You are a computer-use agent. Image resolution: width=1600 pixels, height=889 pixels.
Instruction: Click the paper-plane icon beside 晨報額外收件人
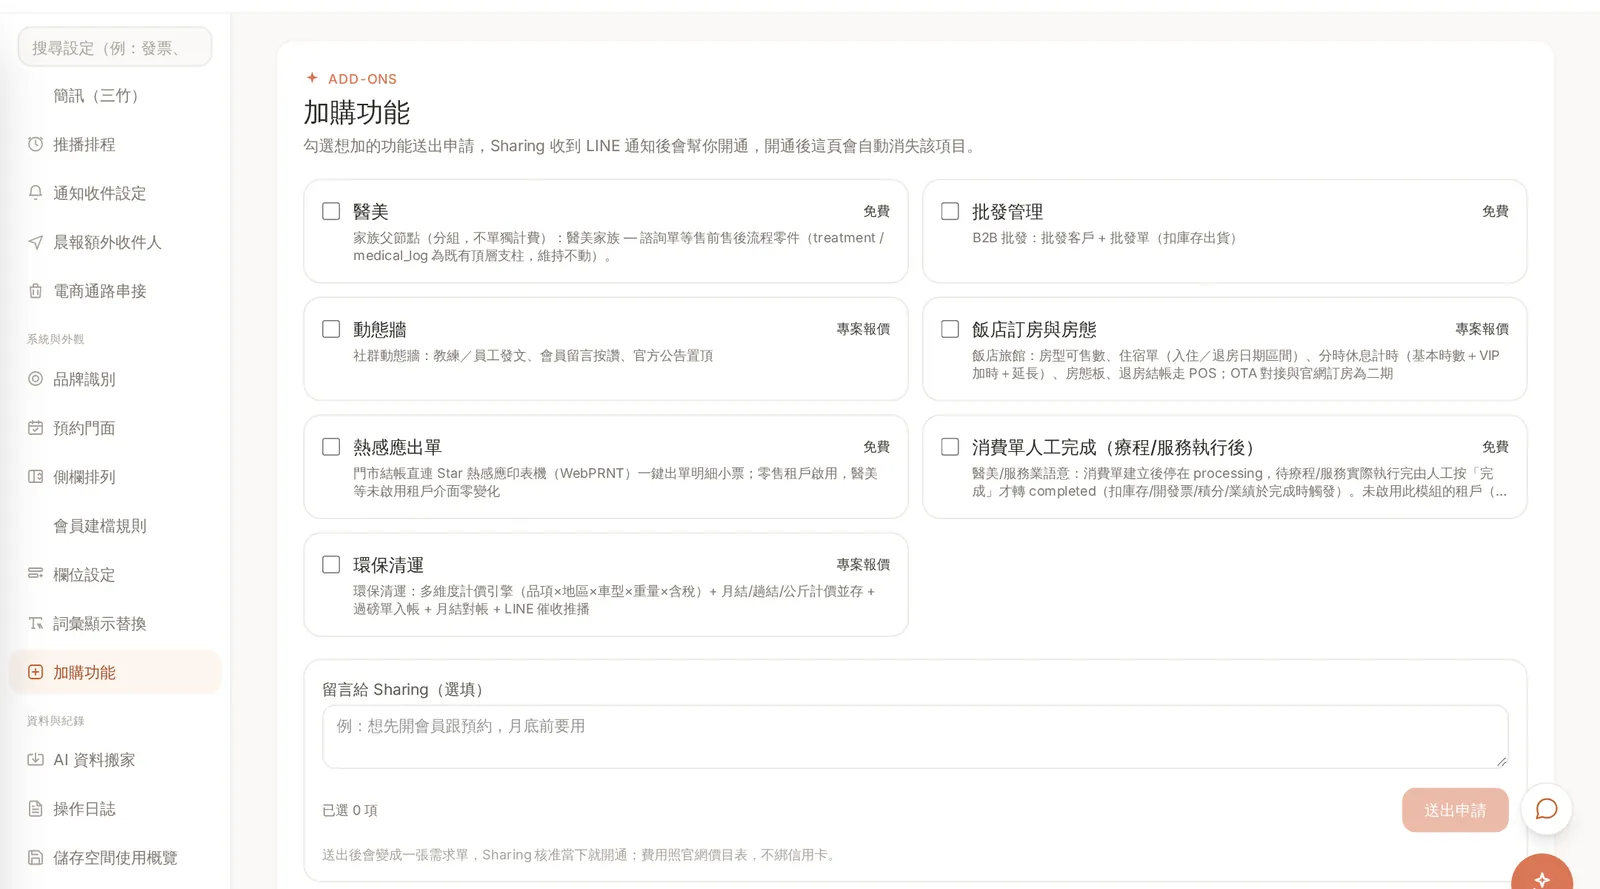[x=35, y=242]
